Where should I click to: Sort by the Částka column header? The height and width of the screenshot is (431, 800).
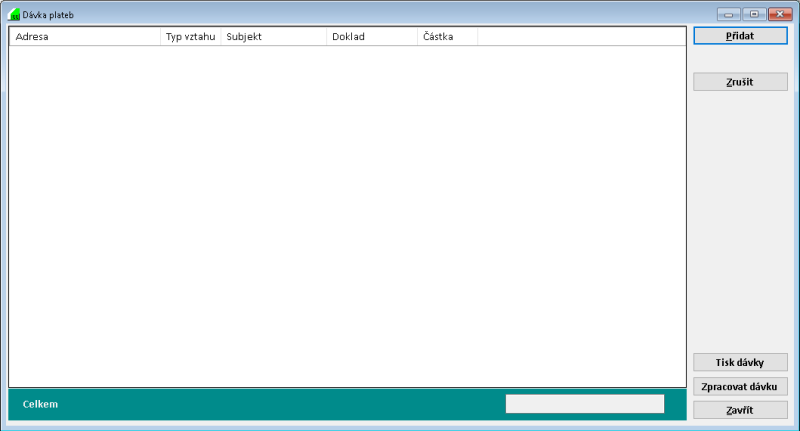tap(446, 37)
